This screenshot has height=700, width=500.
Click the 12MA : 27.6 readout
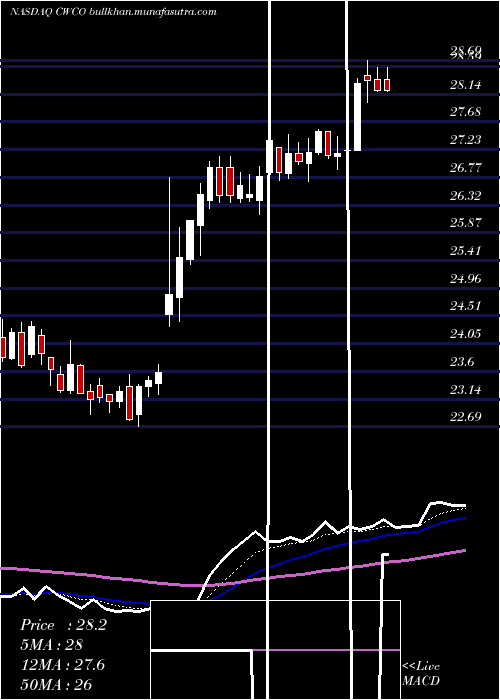62,665
